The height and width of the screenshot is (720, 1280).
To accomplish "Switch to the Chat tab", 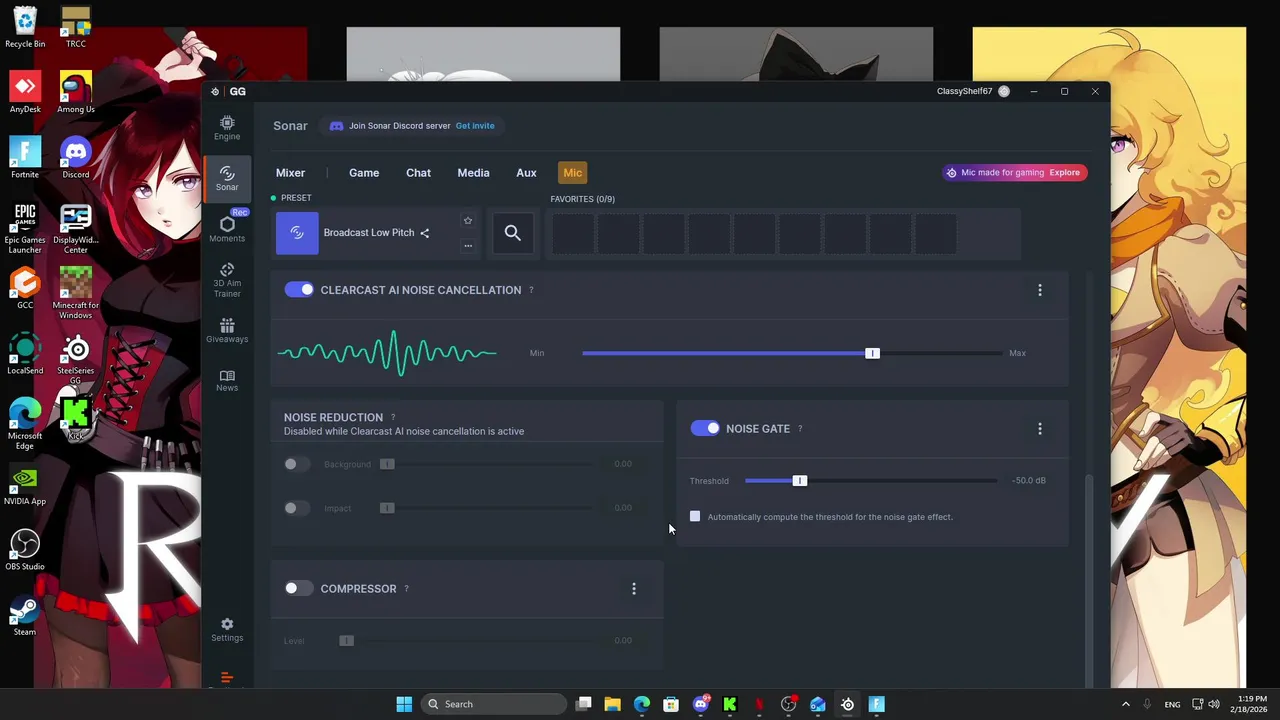I will pos(418,173).
